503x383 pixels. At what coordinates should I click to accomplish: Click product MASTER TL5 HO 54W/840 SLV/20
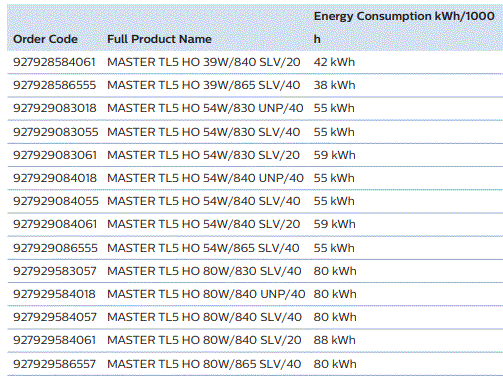pos(203,224)
